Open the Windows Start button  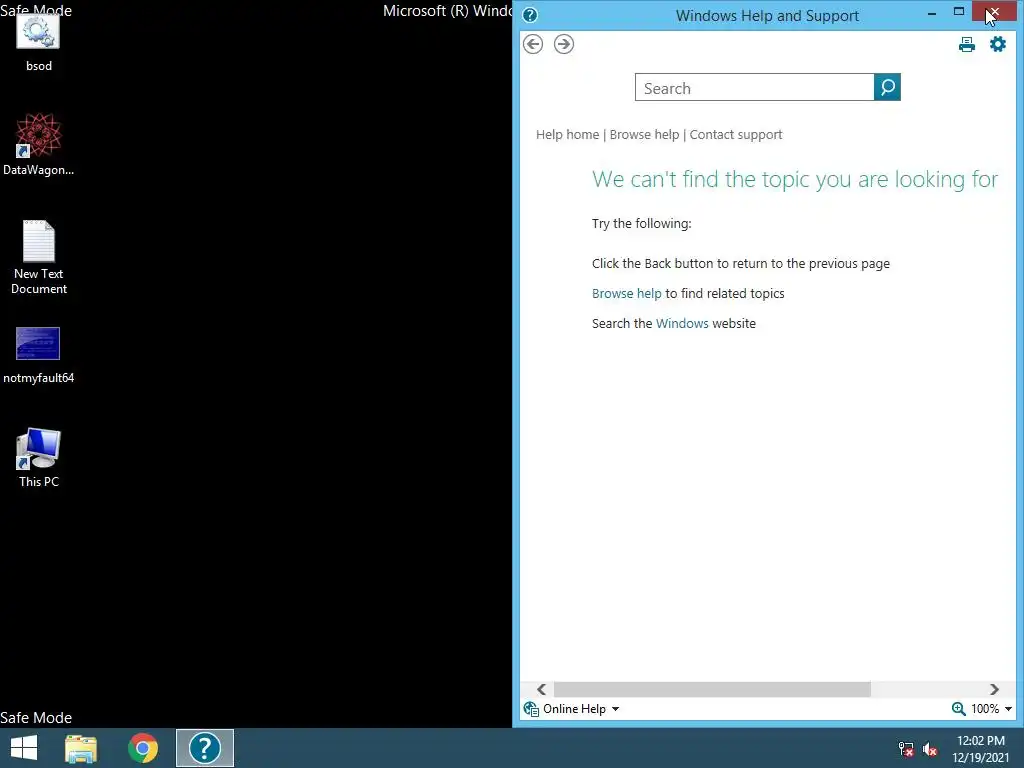click(24, 748)
